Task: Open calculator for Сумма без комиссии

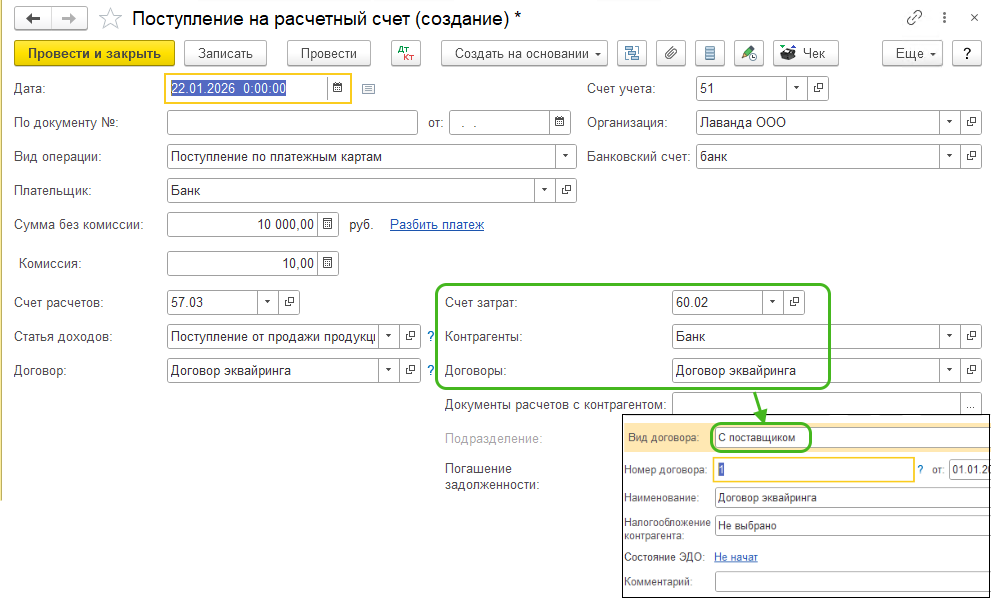Action: (327, 225)
